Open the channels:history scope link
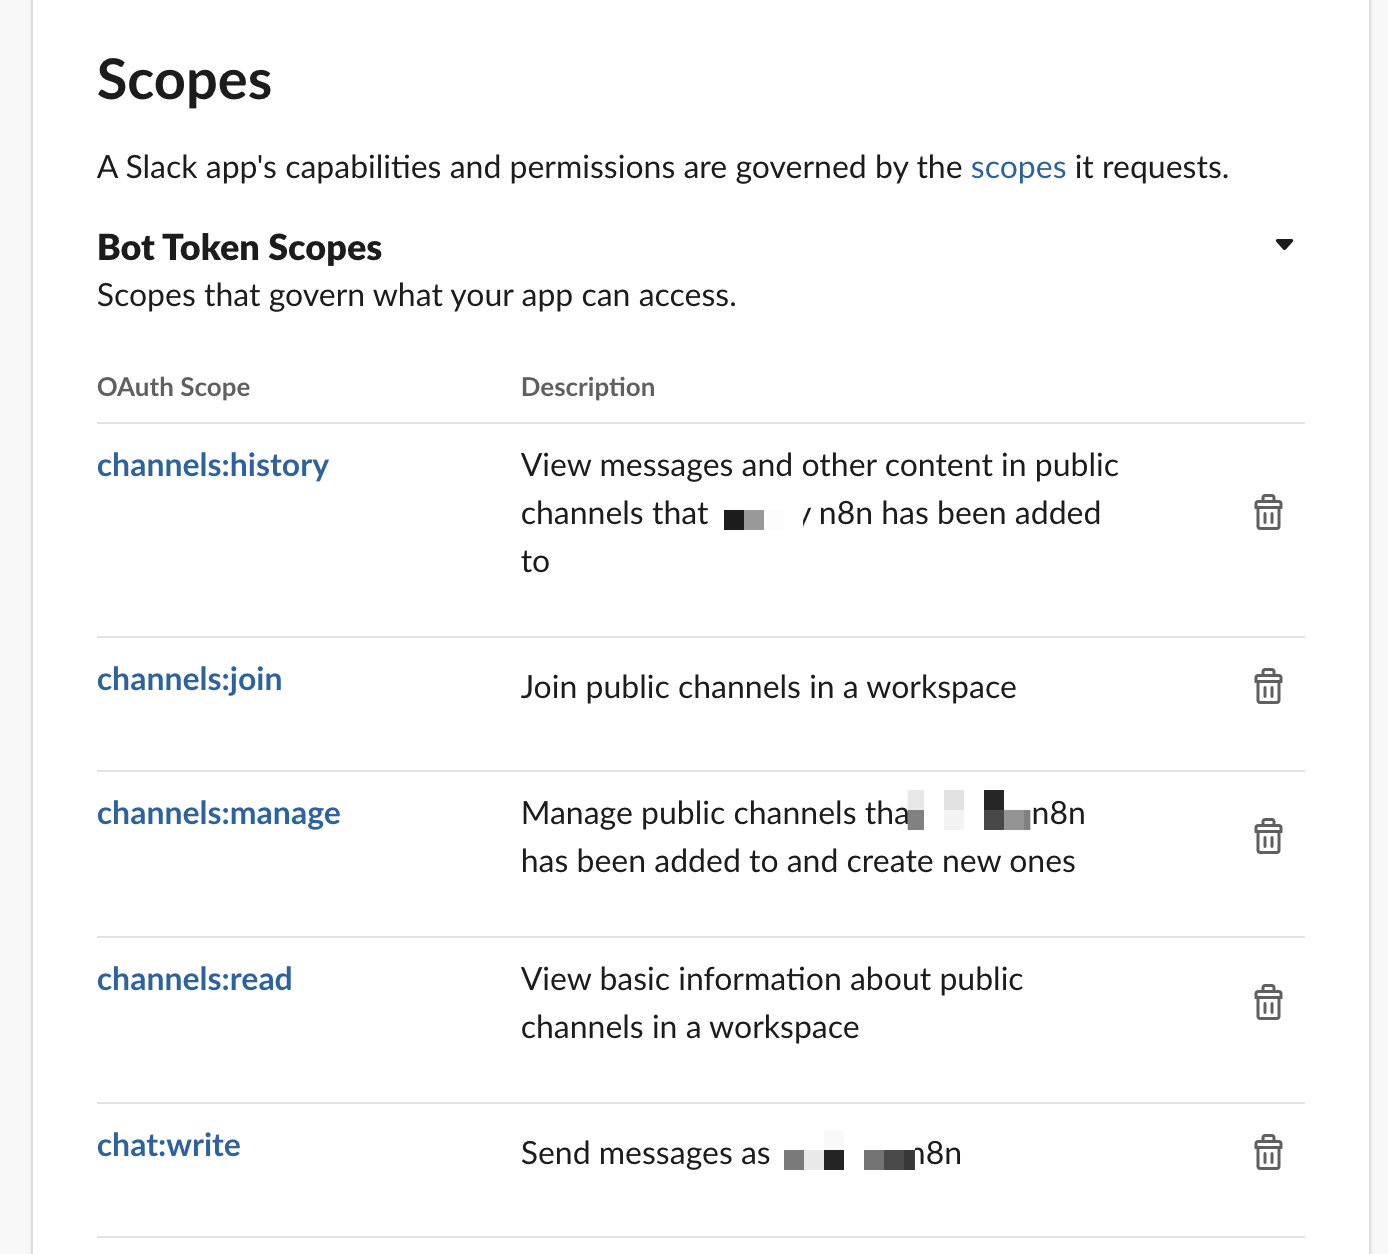1388x1254 pixels. [x=212, y=465]
